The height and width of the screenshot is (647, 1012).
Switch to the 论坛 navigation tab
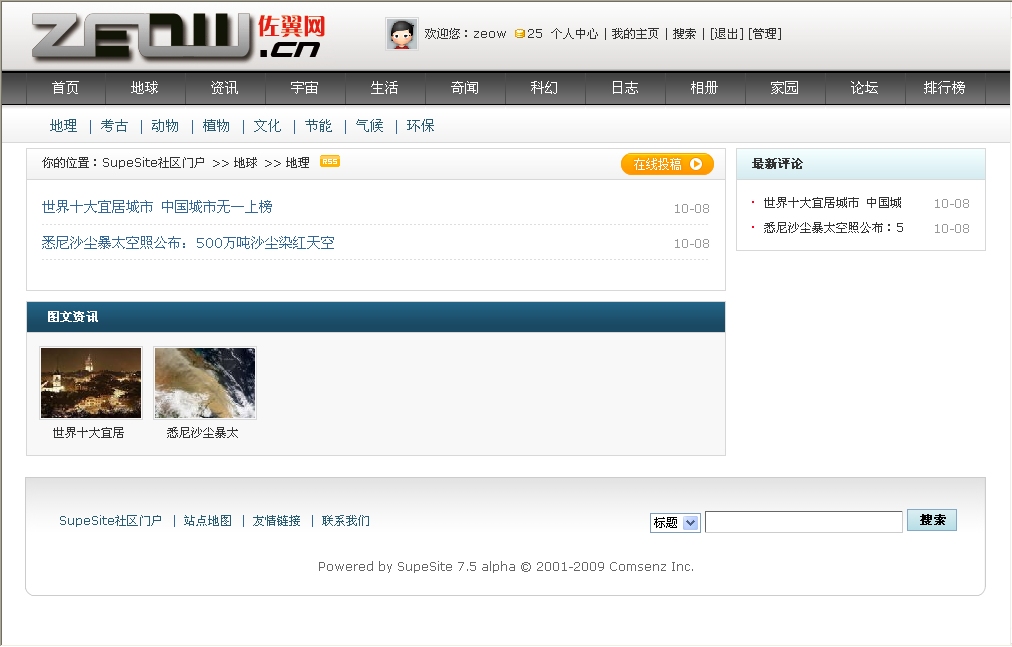point(864,88)
